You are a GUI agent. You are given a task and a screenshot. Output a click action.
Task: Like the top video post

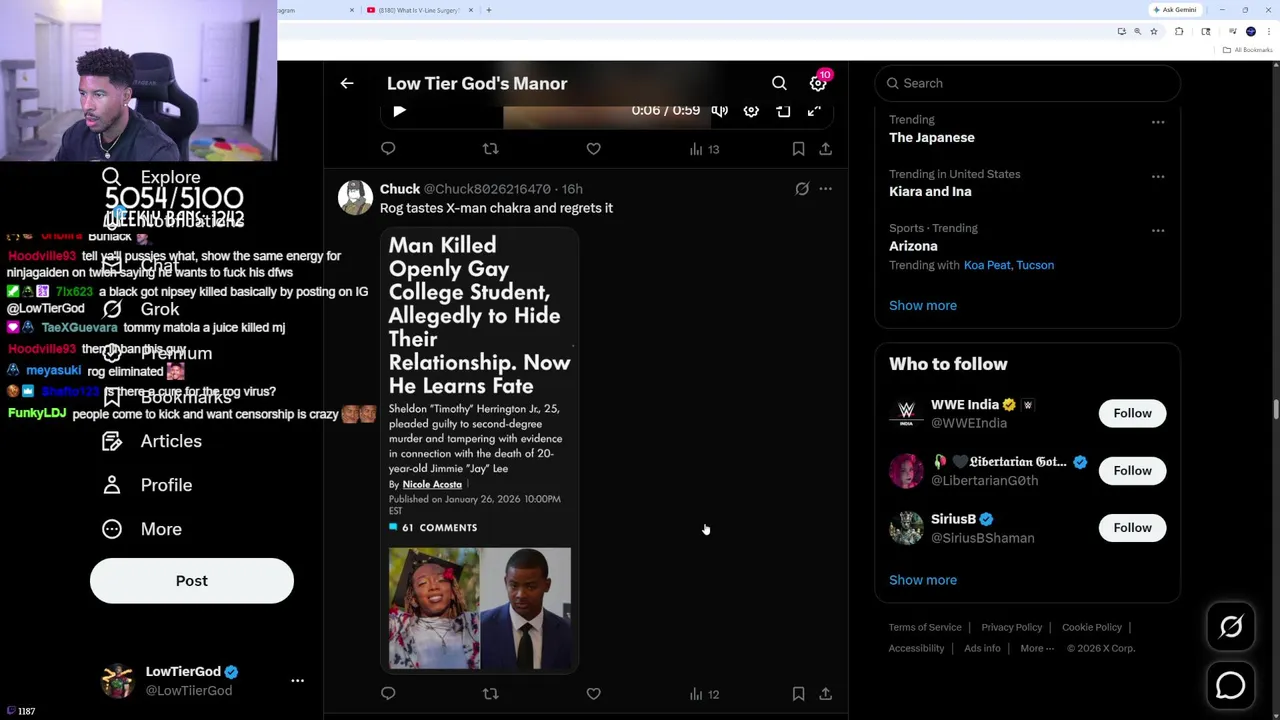click(x=593, y=149)
